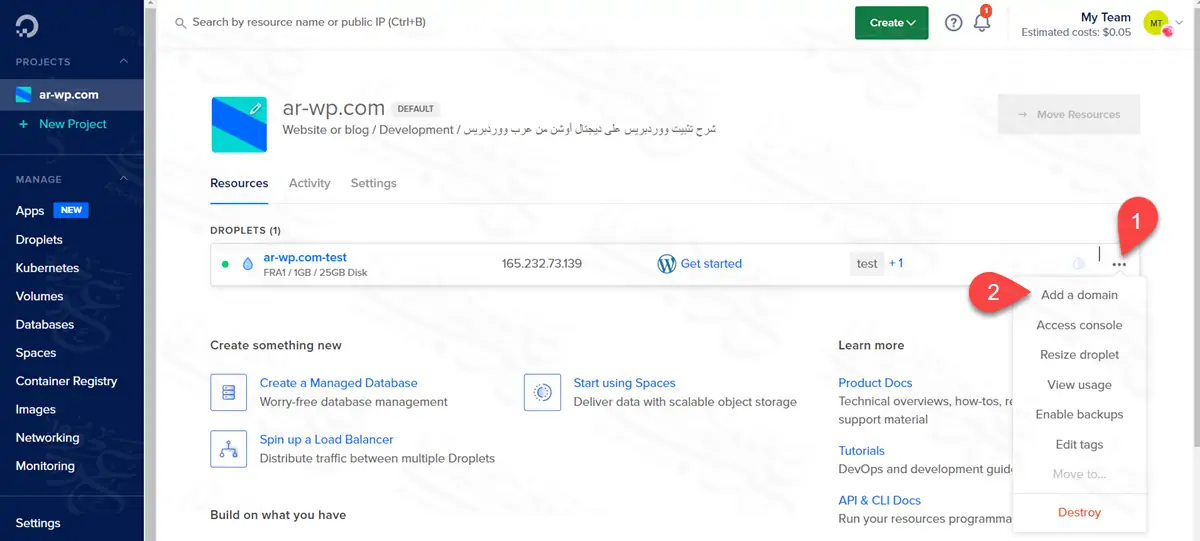1200x541 pixels.
Task: Open Spaces in the sidebar
Action: click(x=36, y=353)
